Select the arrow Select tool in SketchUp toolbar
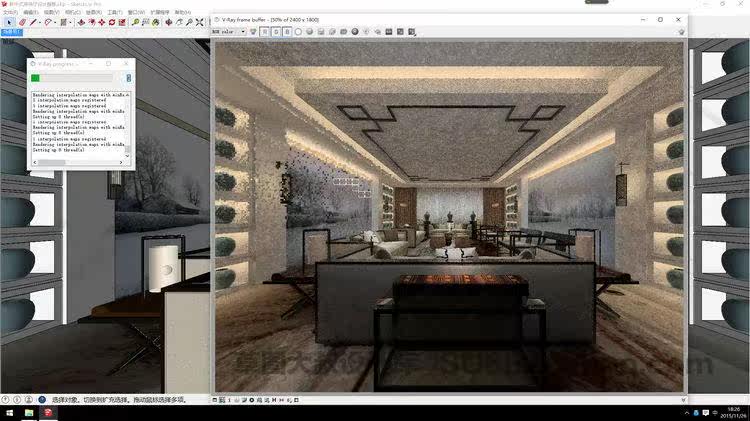This screenshot has width=750, height=421. click(9, 22)
